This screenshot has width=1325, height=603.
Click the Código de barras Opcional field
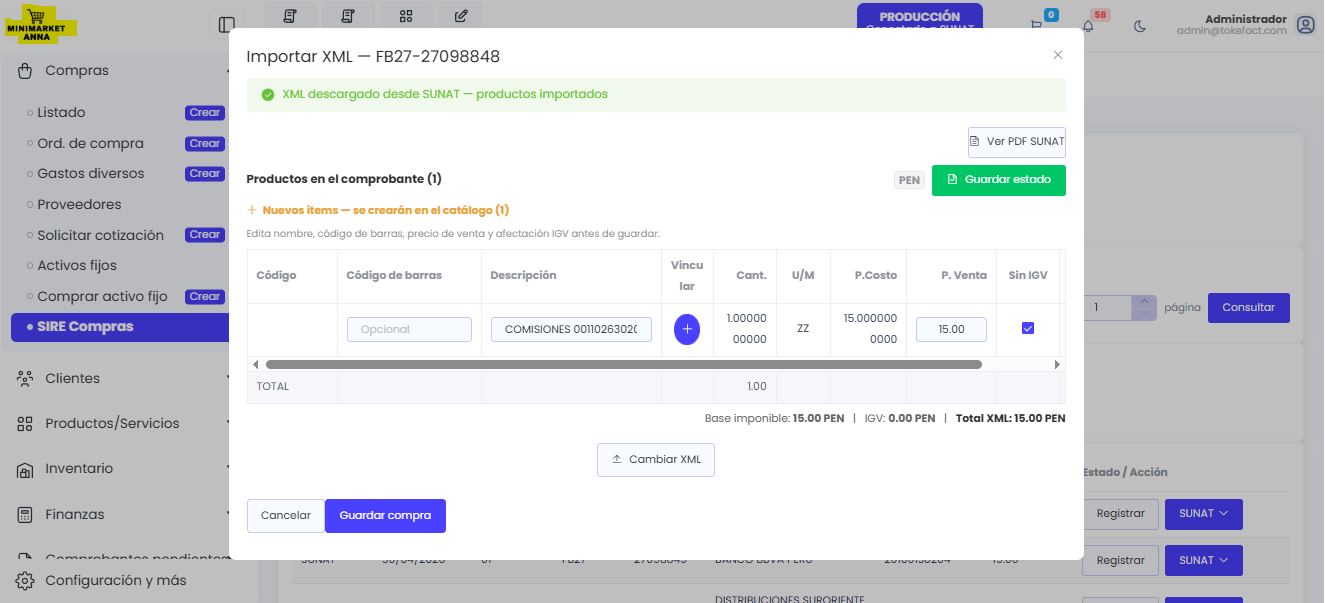(x=409, y=329)
